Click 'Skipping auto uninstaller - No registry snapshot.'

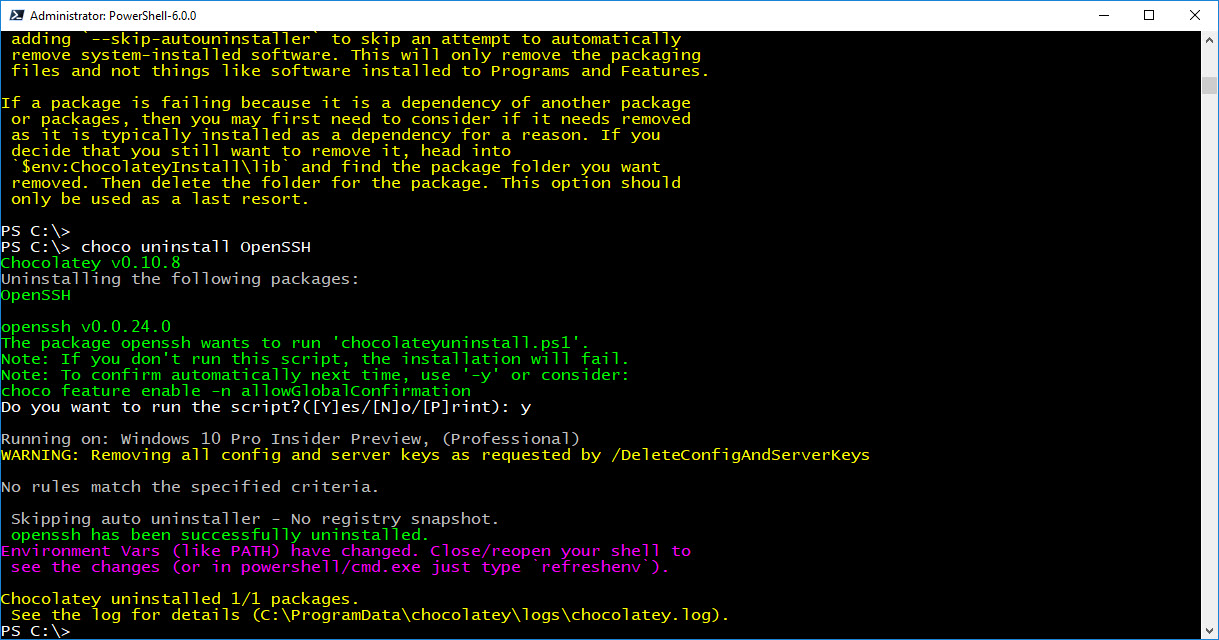pos(255,519)
